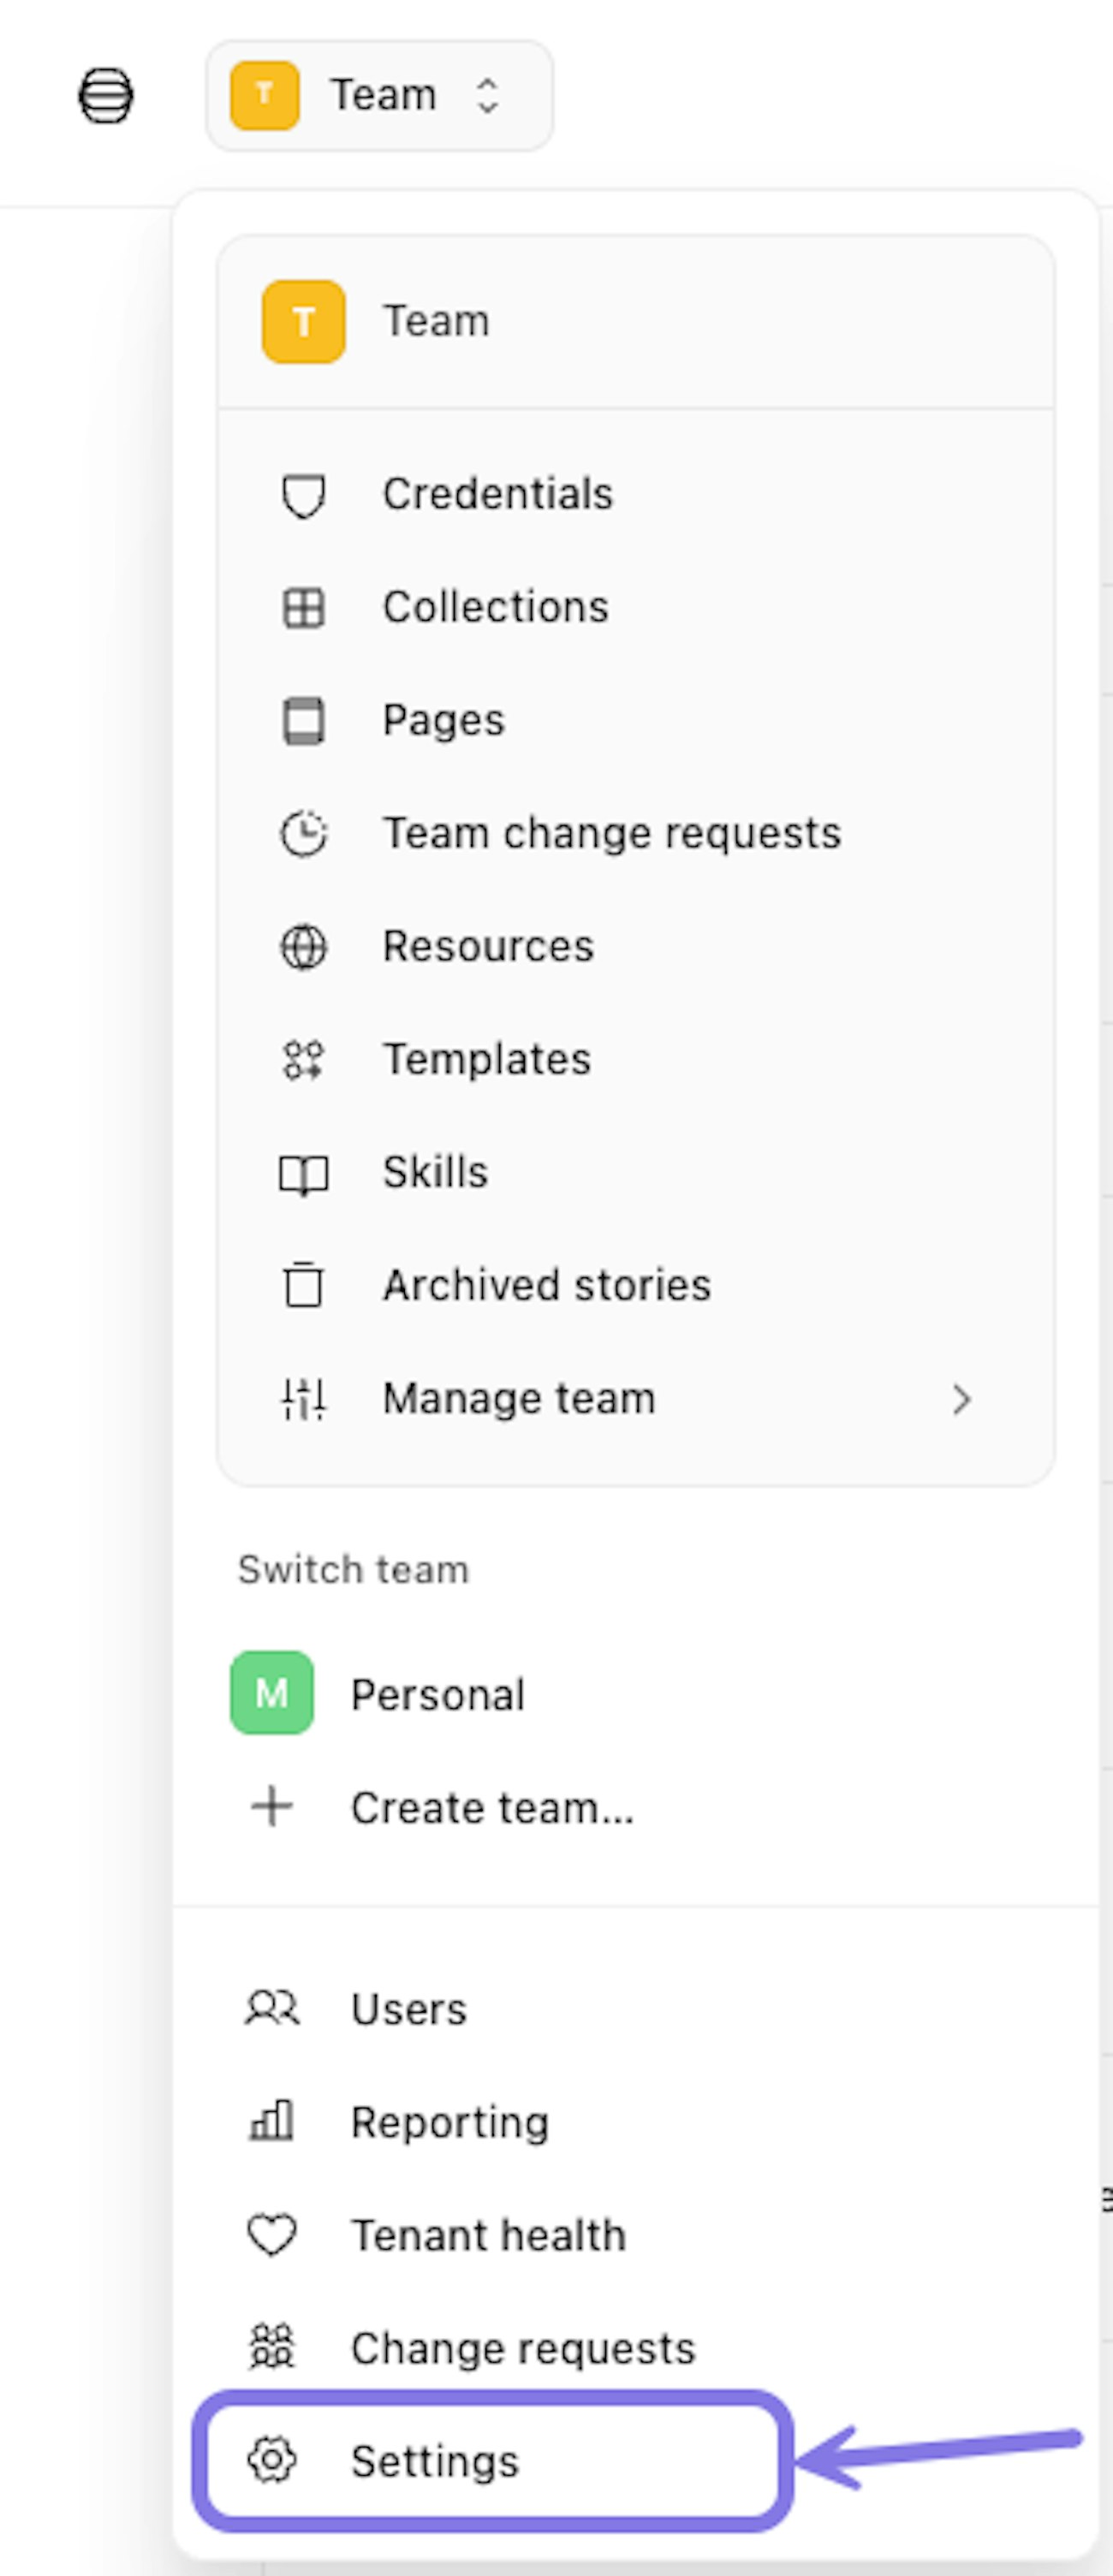Click the up-down chevrons on Team button
This screenshot has height=2576, width=1113.
[487, 96]
